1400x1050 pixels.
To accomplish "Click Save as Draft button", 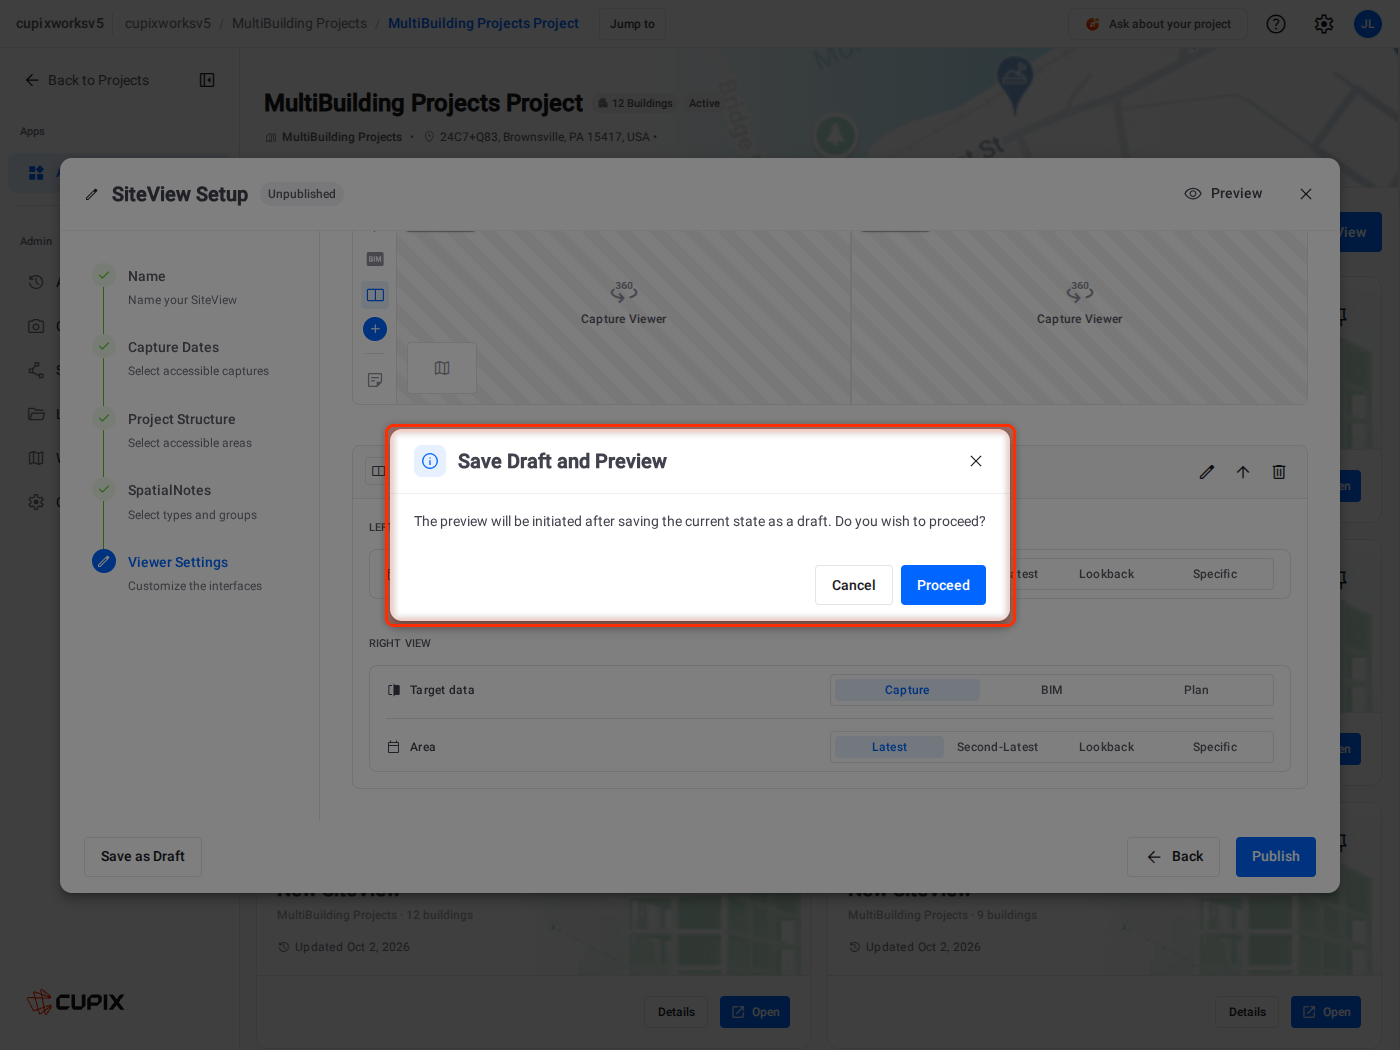I will point(143,857).
